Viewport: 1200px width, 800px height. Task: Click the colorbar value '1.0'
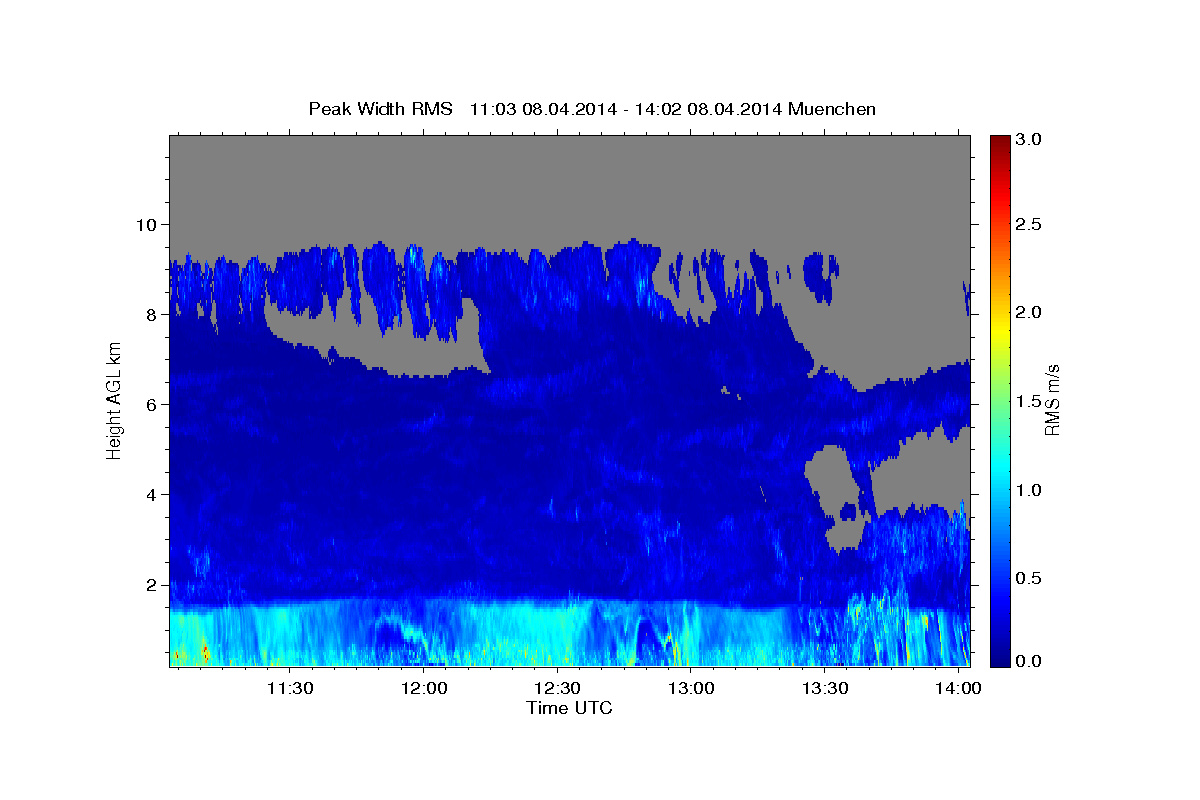(1031, 489)
